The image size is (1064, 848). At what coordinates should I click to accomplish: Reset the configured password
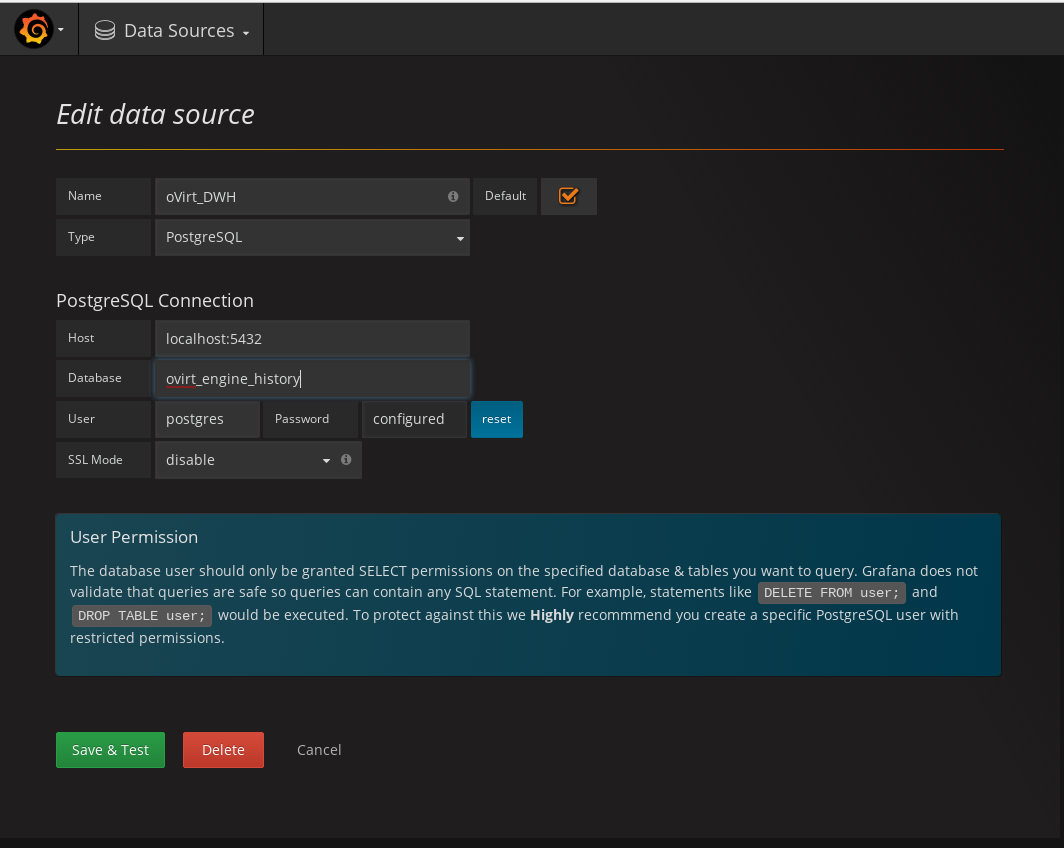tap(496, 419)
